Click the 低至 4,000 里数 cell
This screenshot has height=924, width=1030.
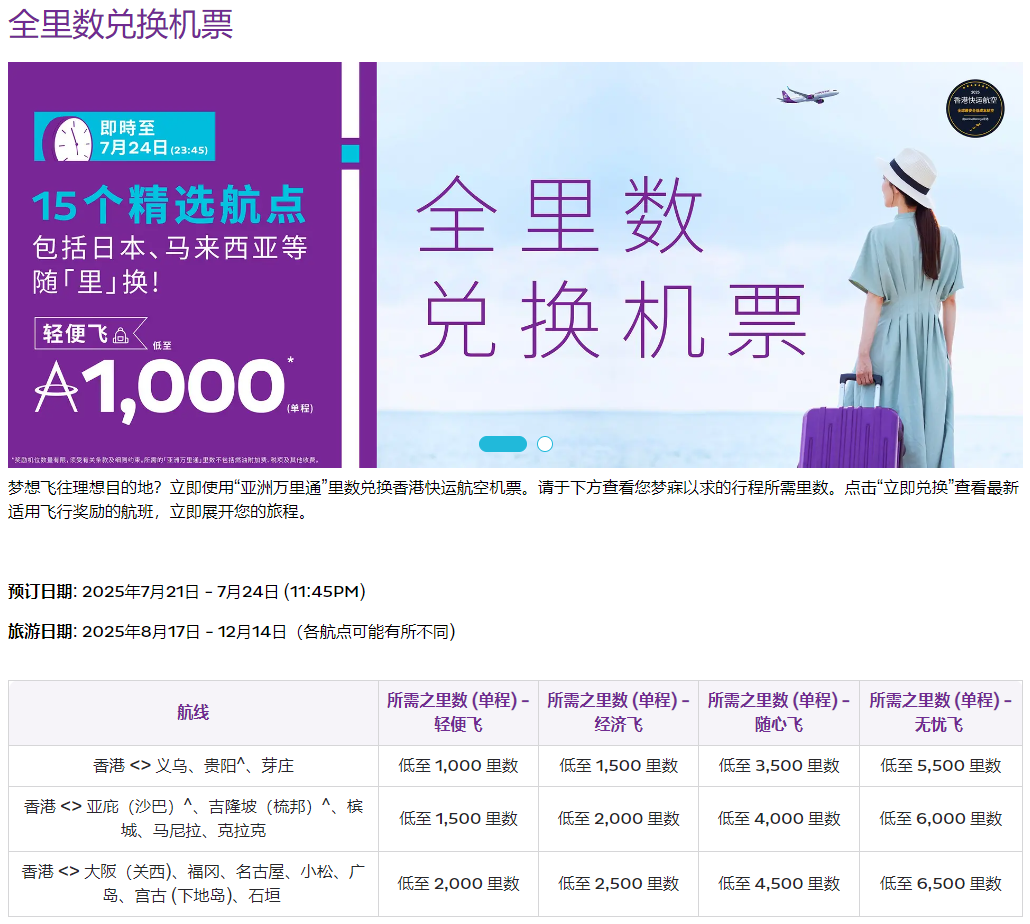778,819
